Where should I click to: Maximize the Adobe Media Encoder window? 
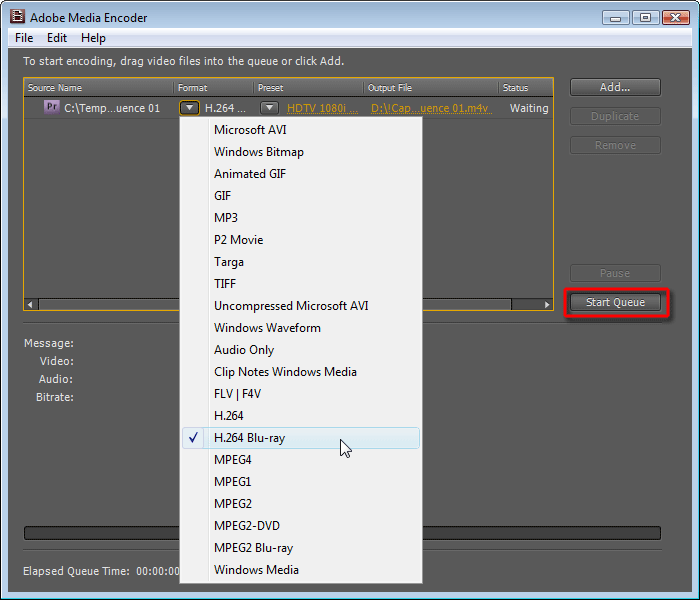click(646, 17)
